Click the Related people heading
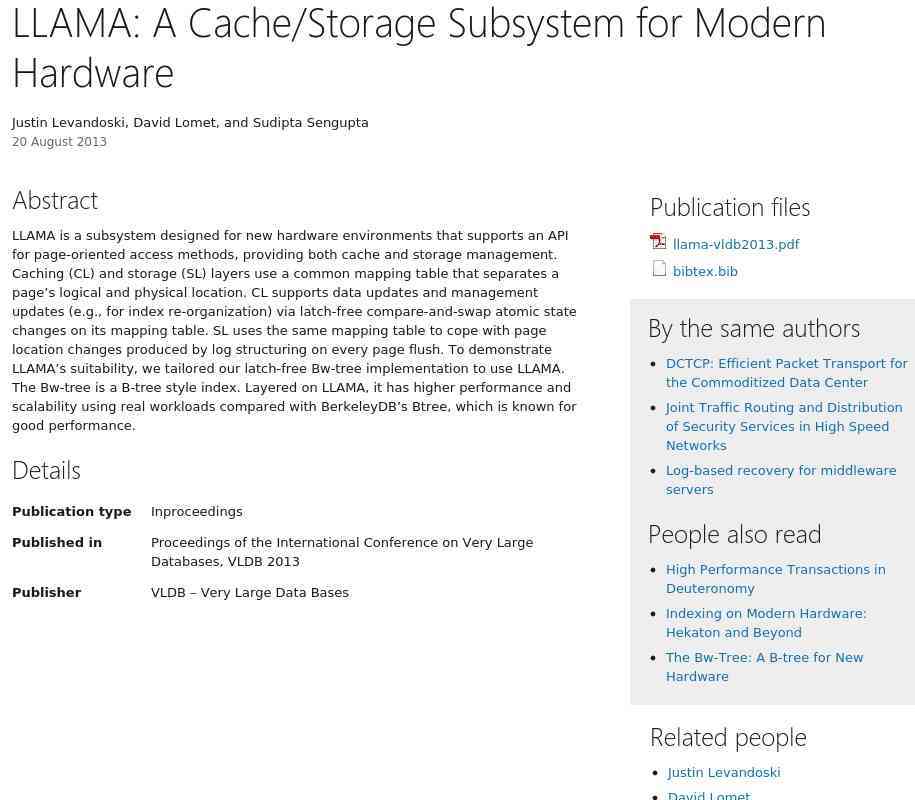Screen dimensions: 915x800 727,737
